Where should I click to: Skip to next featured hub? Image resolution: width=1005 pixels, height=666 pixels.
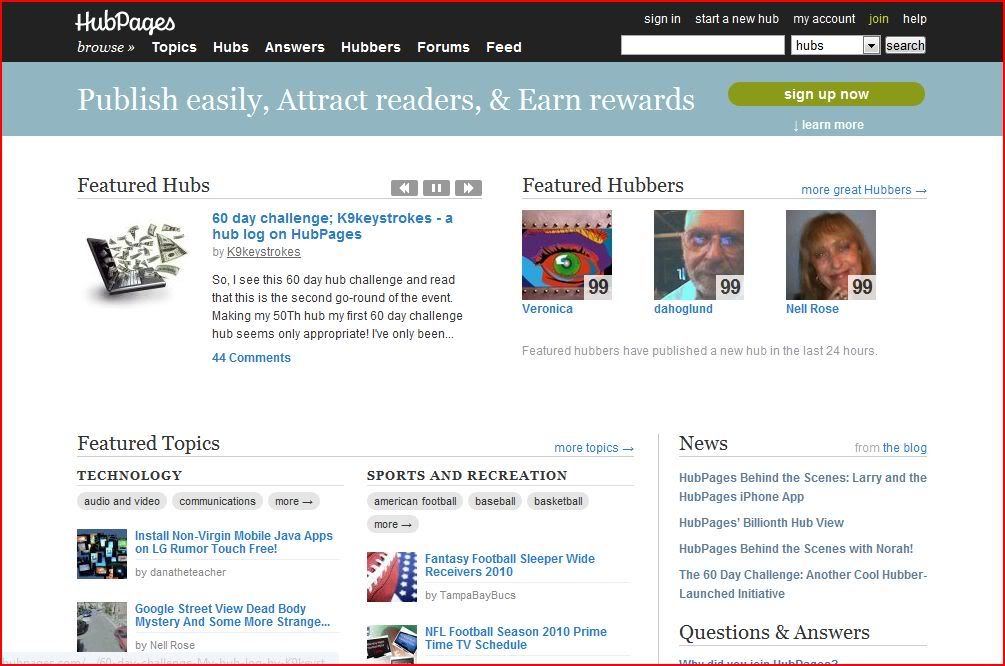pos(469,188)
